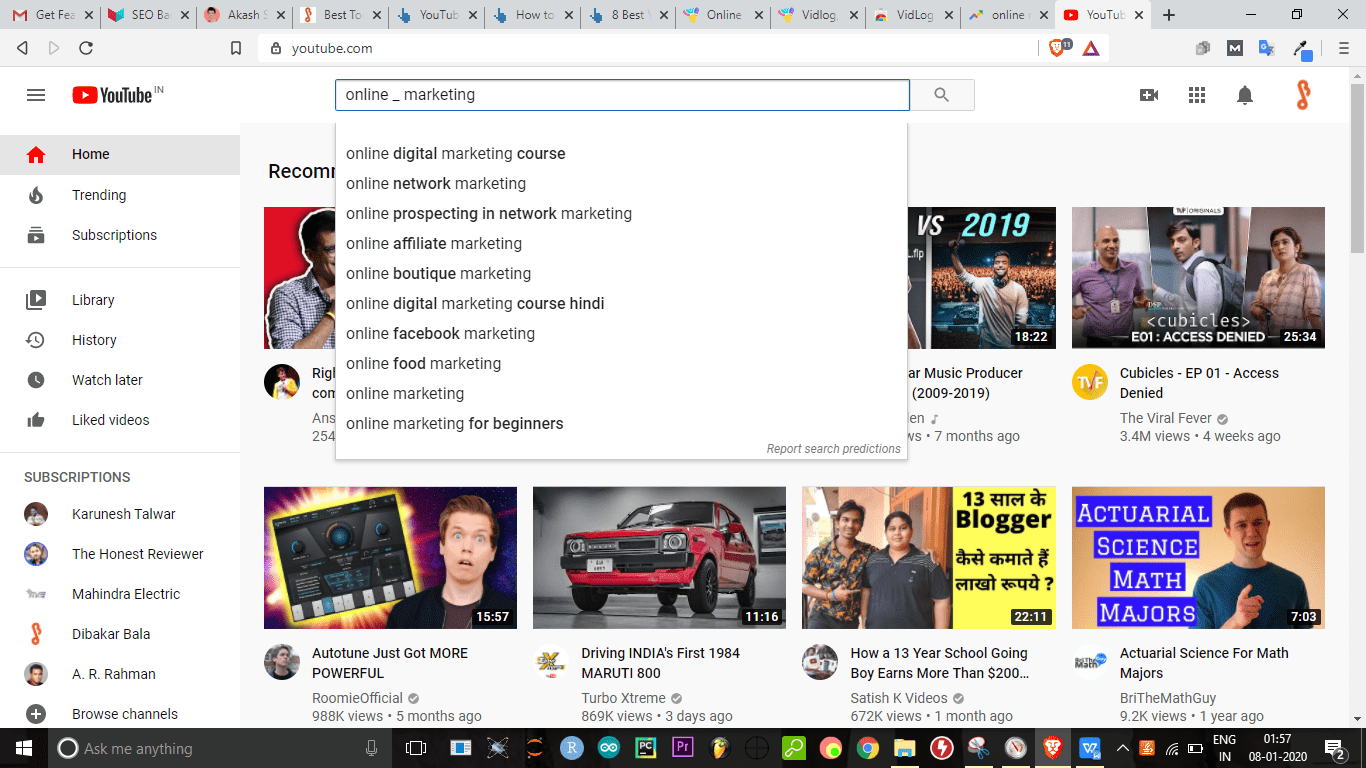Open Dibakar Bala channel

click(120, 634)
